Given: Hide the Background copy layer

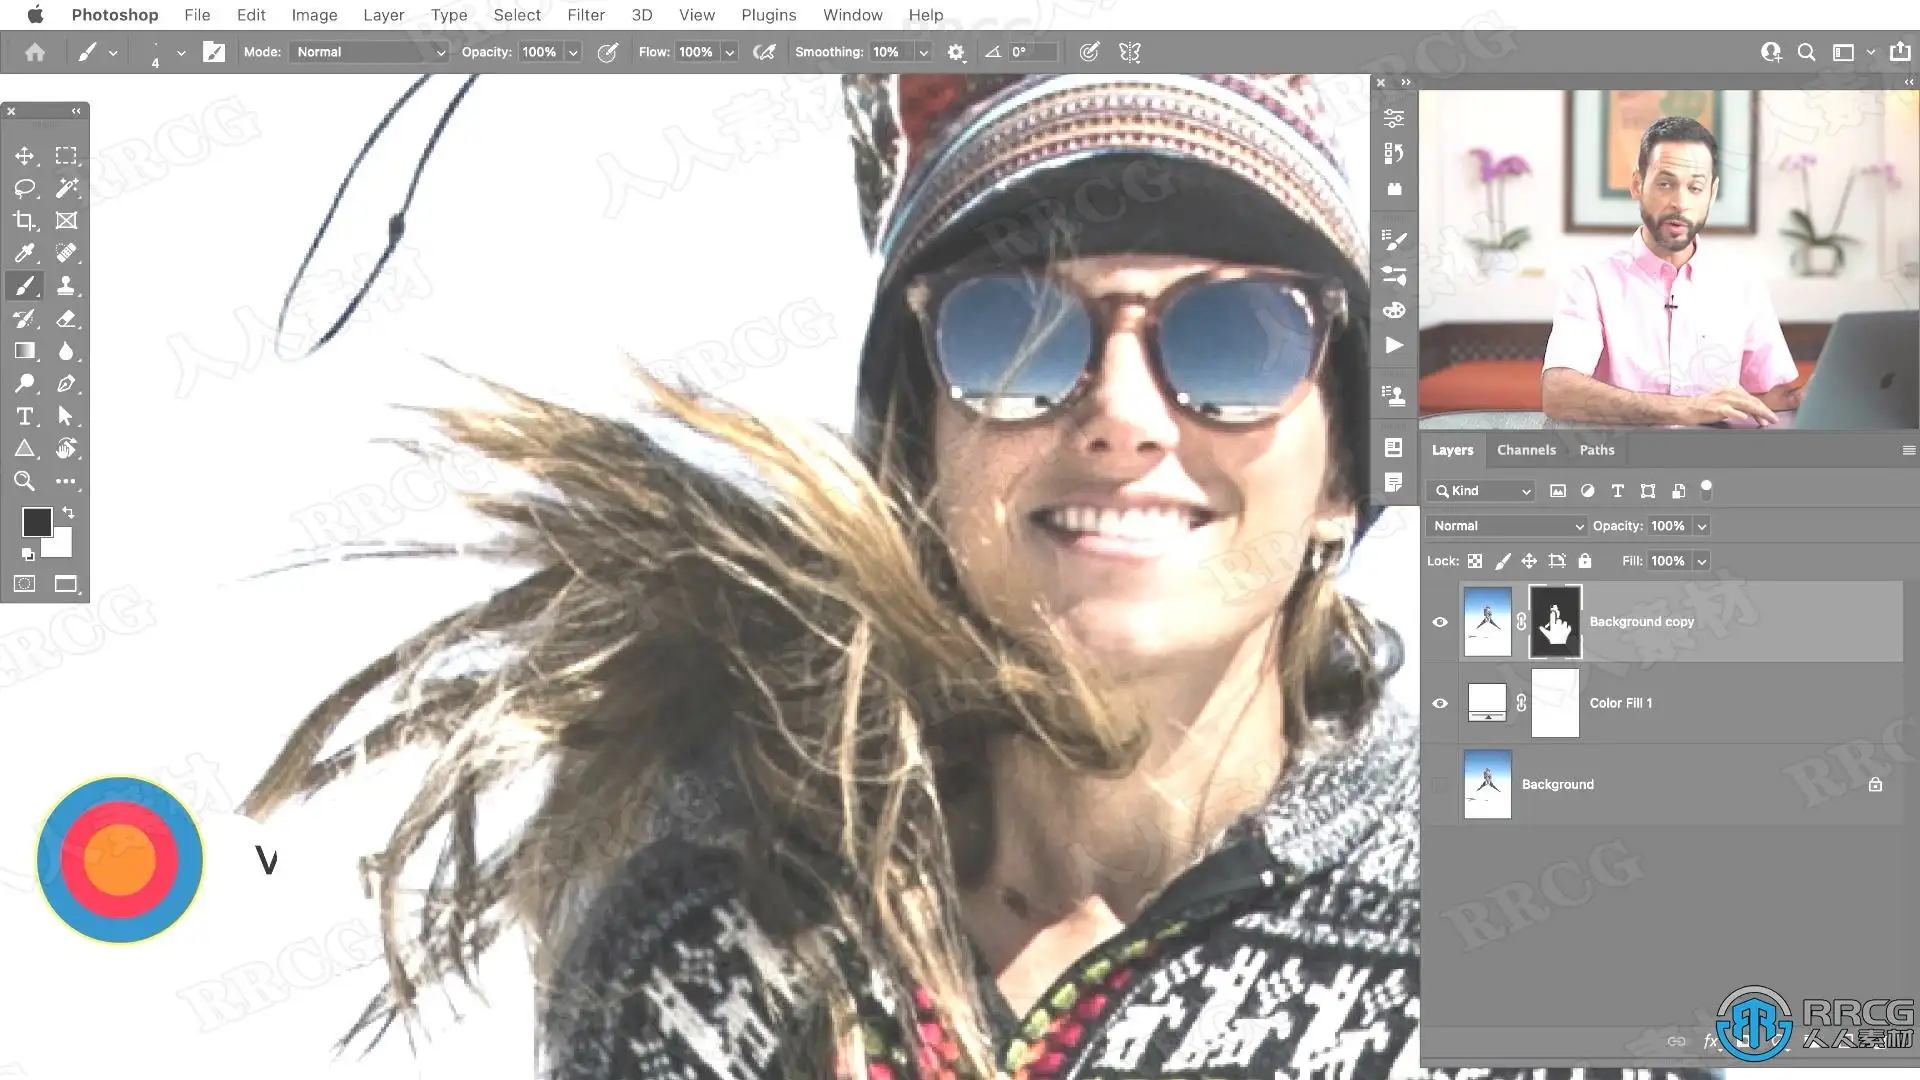Looking at the screenshot, I should pos(1440,622).
